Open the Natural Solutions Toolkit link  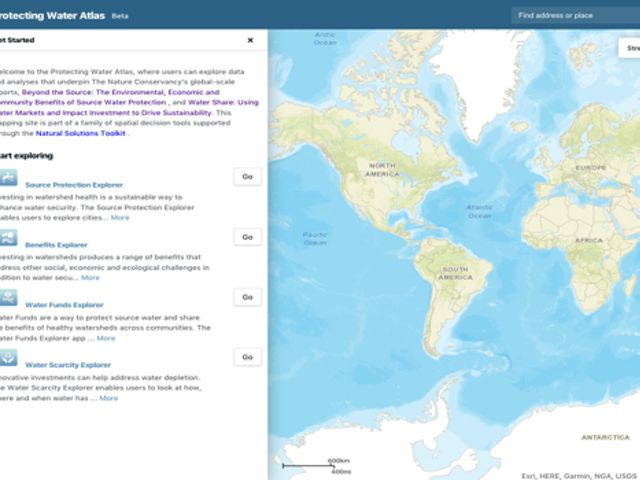(x=80, y=132)
